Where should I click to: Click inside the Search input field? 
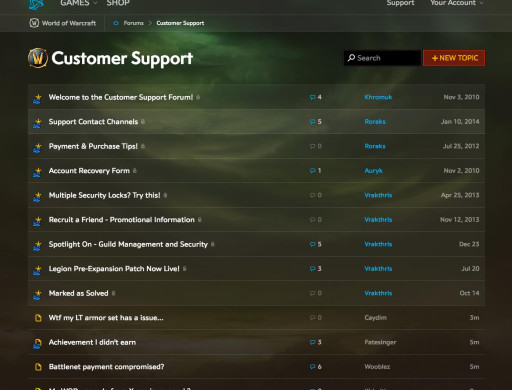[382, 58]
